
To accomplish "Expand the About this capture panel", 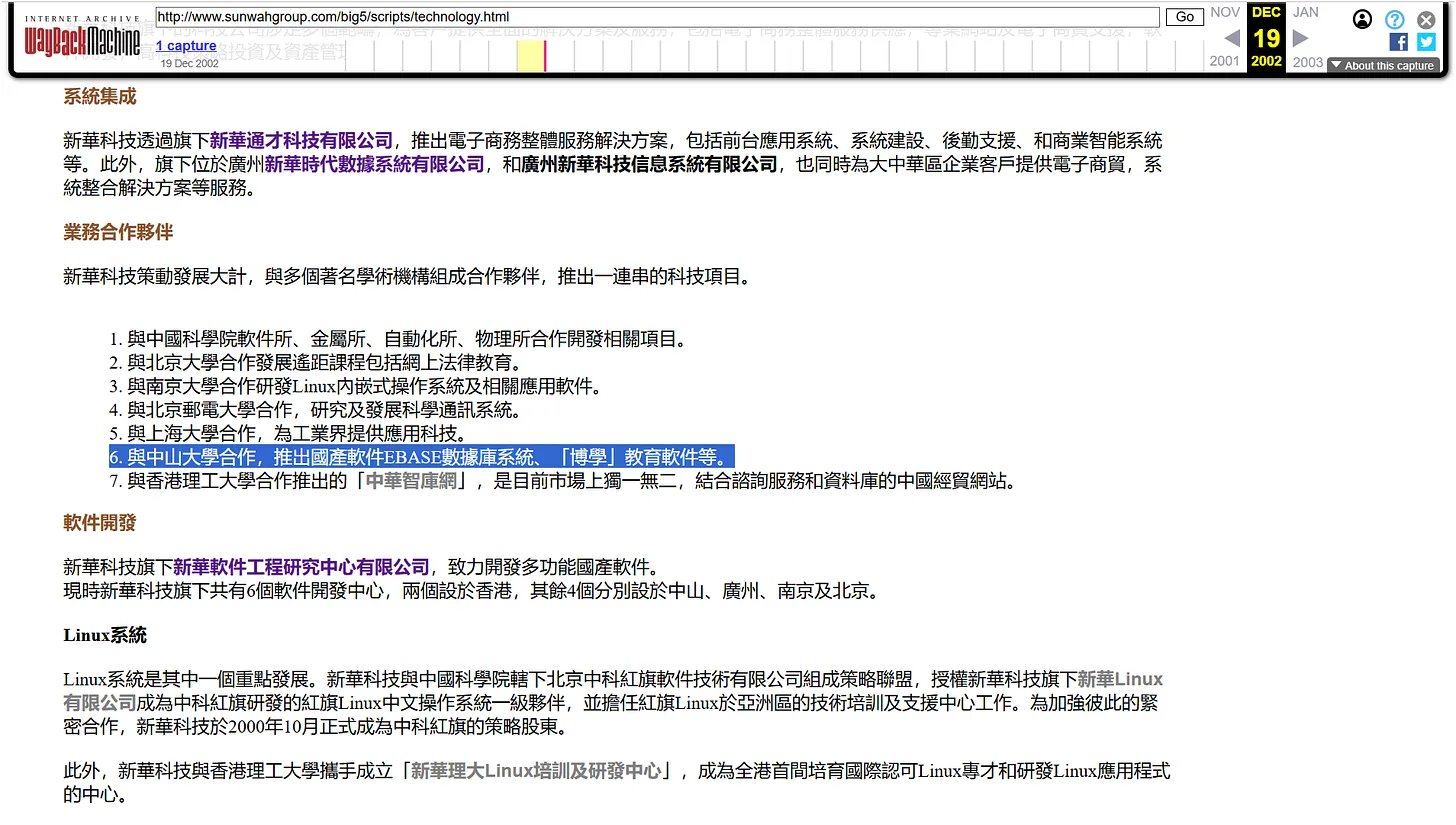I will pyautogui.click(x=1383, y=65).
